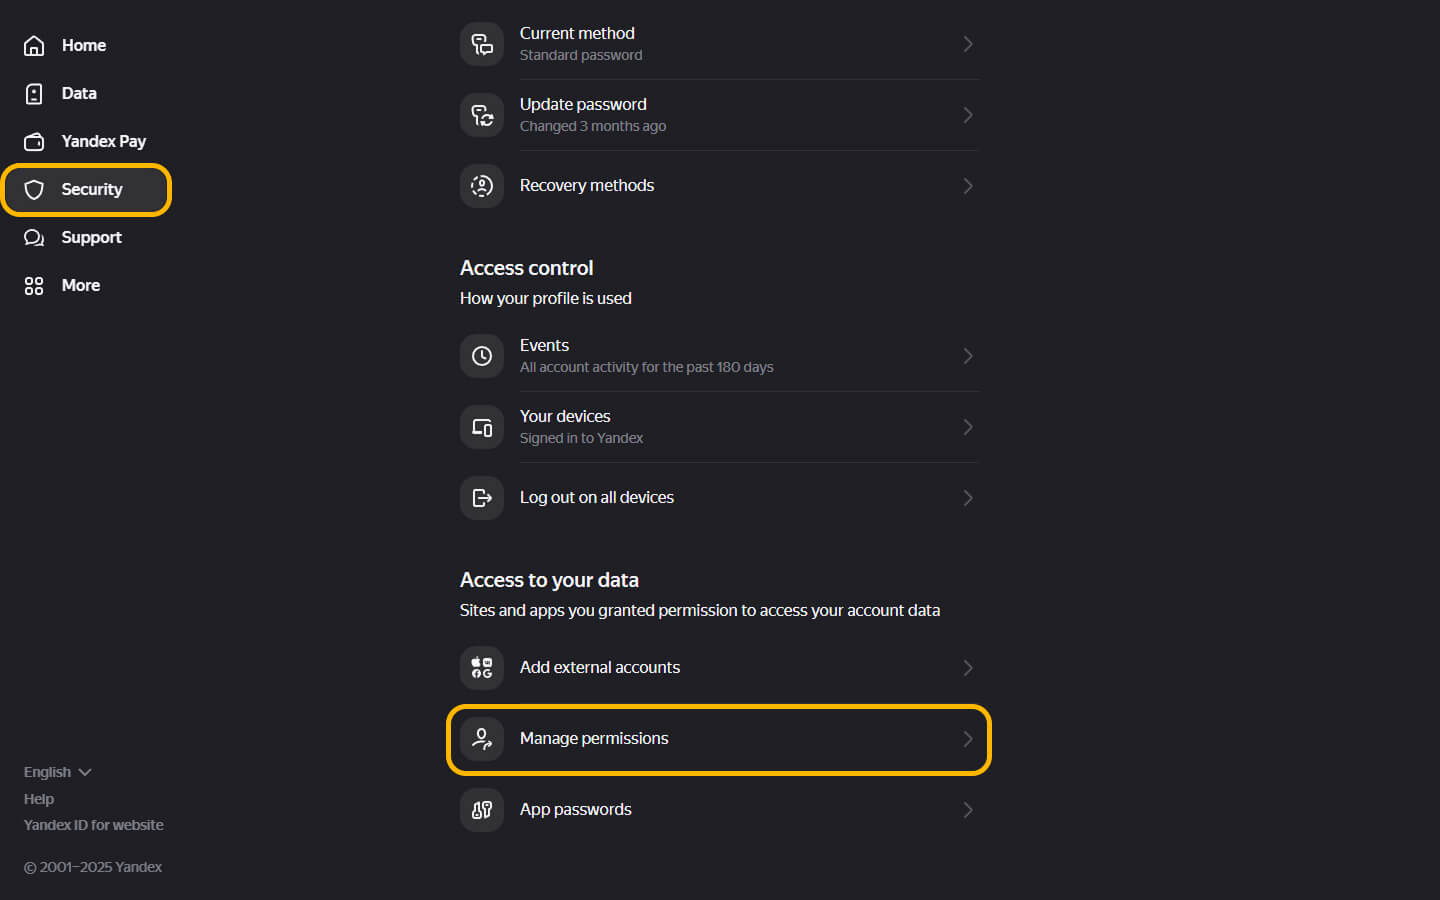The width and height of the screenshot is (1440, 900).
Task: Open the Yandex ID for website link
Action: [x=93, y=825]
